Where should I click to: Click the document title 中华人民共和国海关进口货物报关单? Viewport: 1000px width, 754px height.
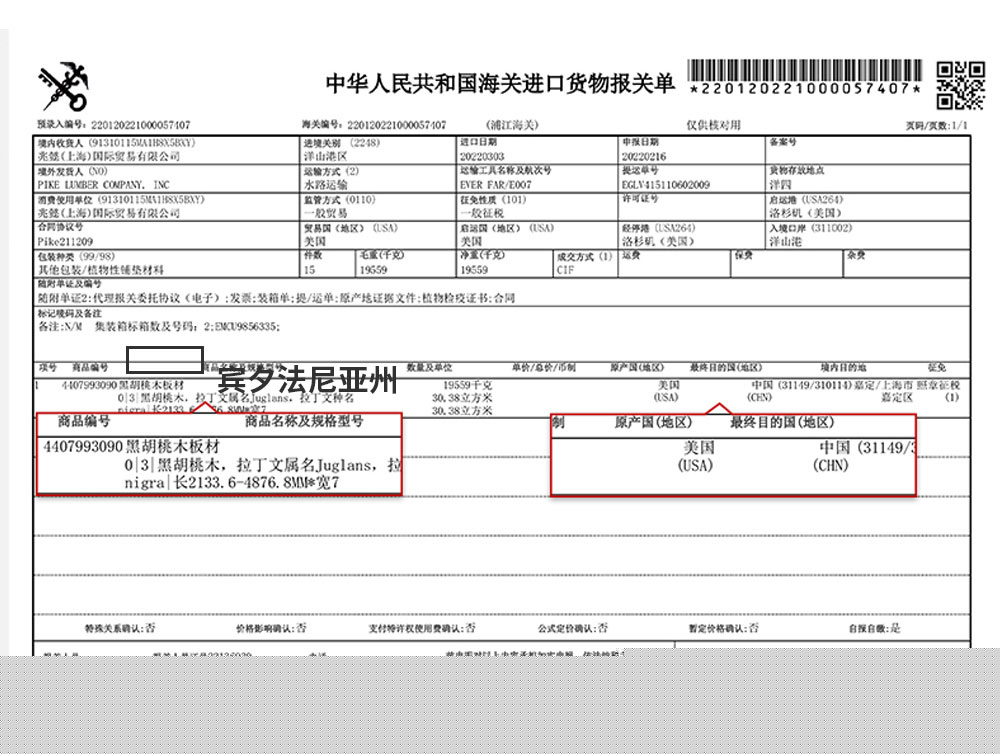coord(500,84)
